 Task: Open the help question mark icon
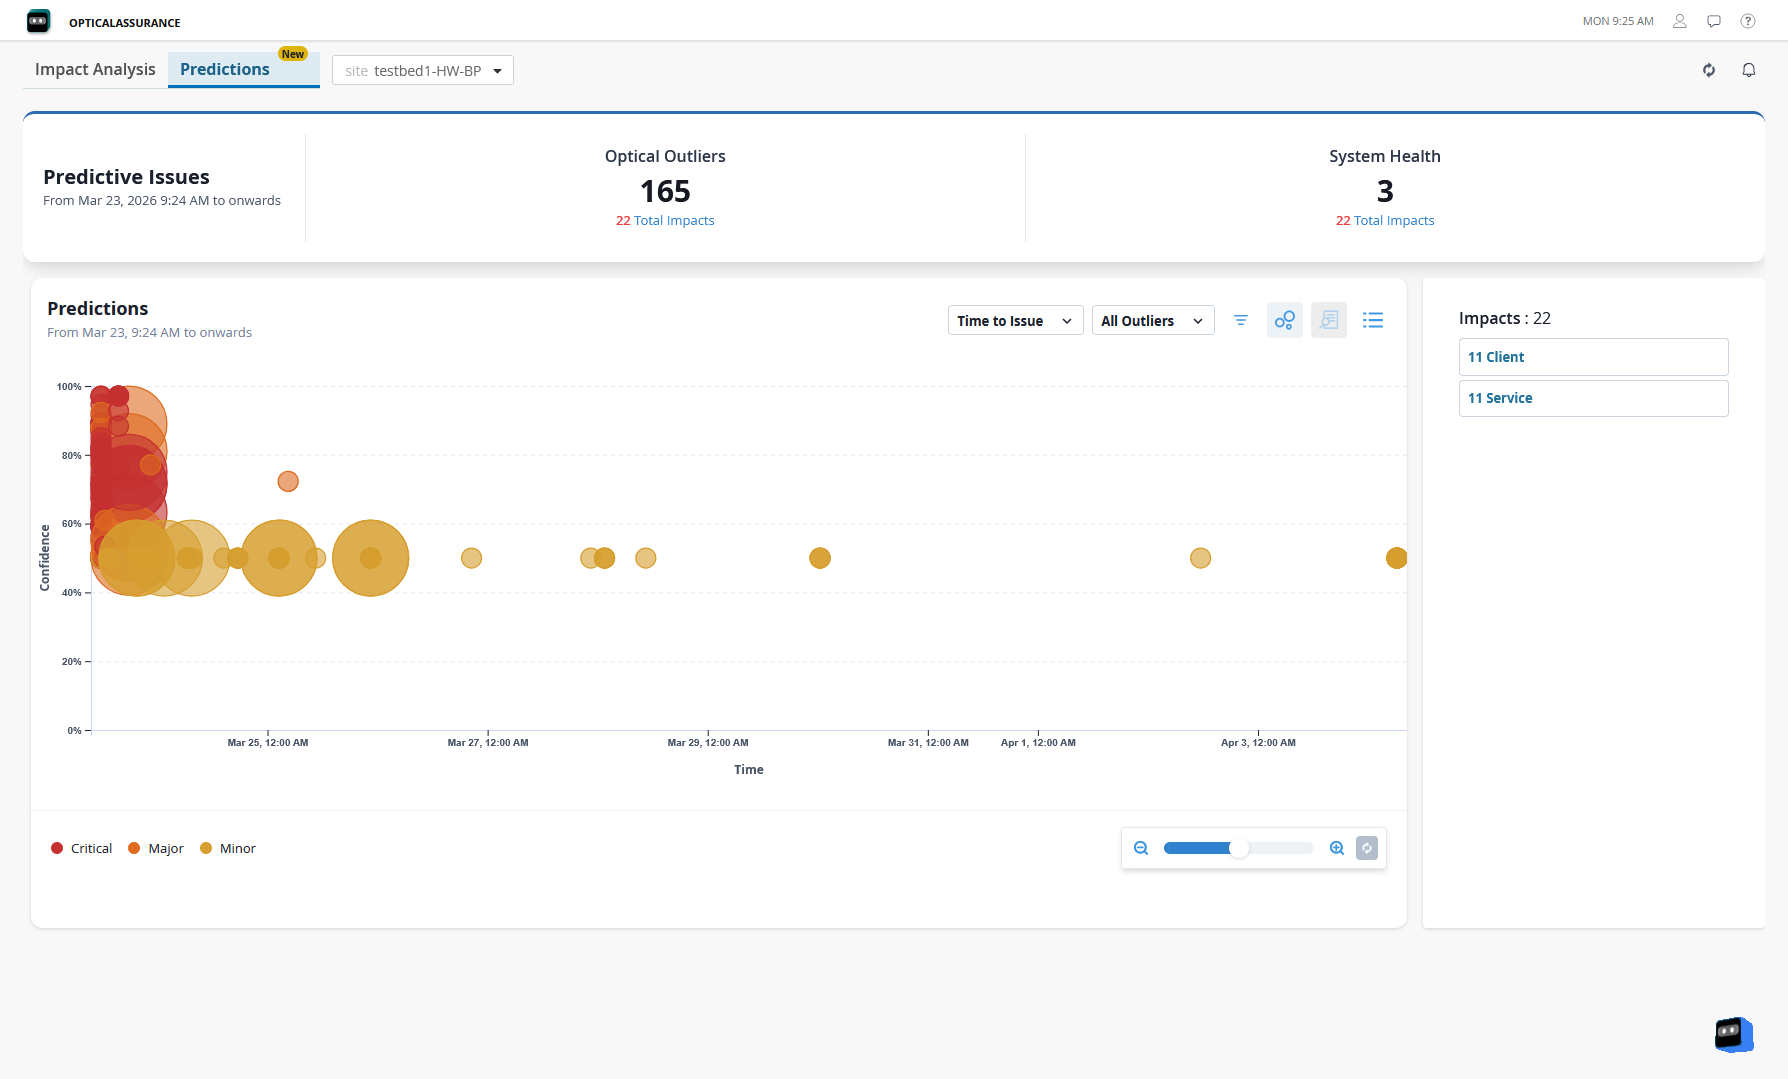coord(1748,21)
